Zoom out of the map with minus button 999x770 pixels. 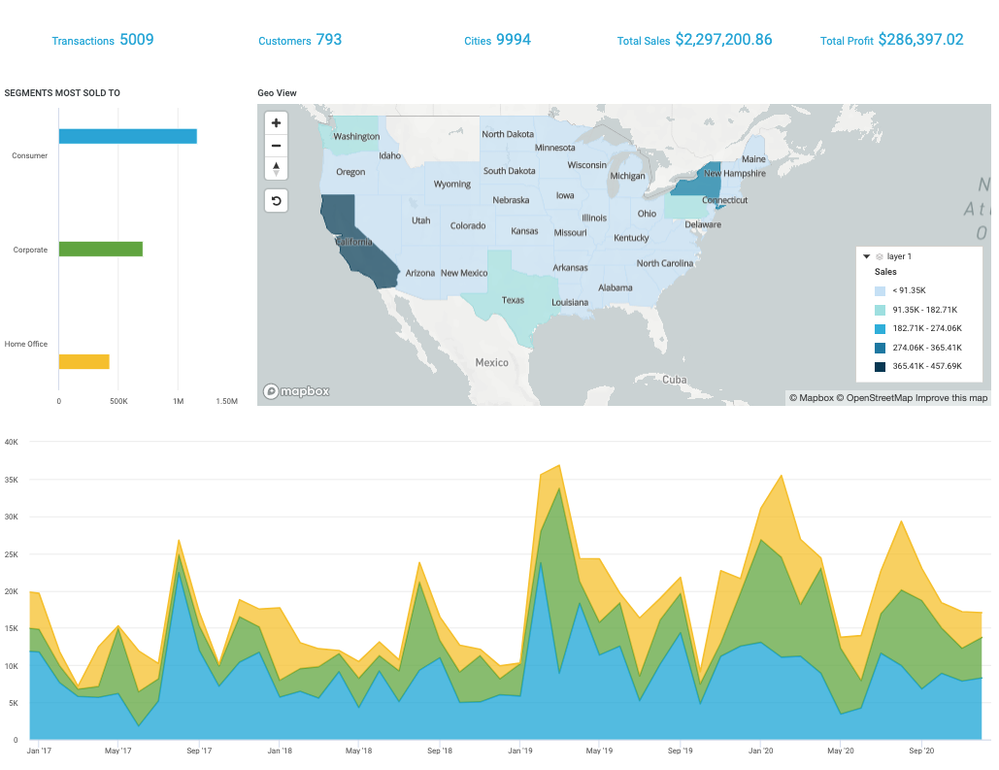(276, 146)
